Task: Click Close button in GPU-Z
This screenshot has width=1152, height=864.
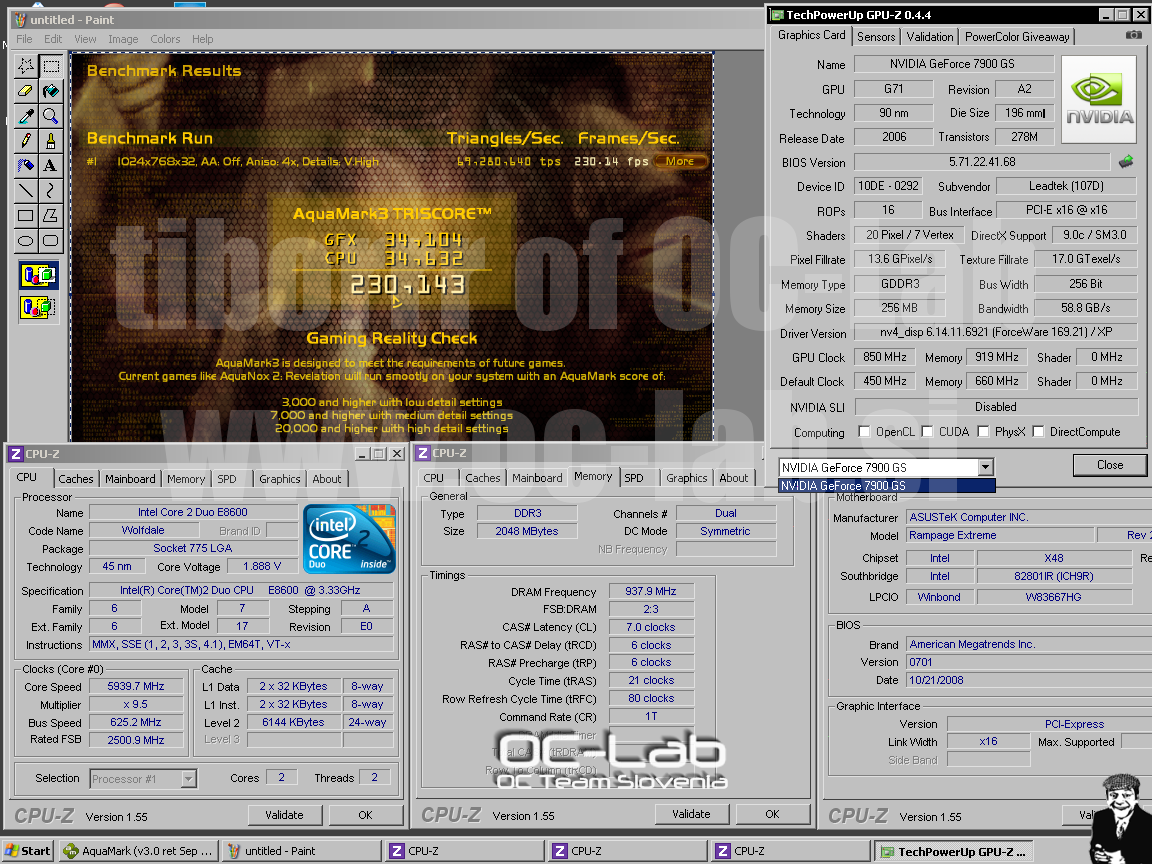Action: 1109,465
